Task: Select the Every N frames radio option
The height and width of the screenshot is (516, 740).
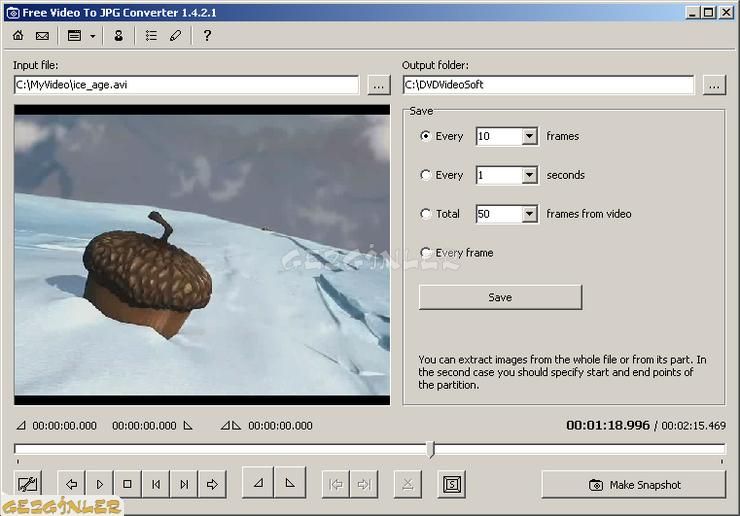Action: [425, 136]
